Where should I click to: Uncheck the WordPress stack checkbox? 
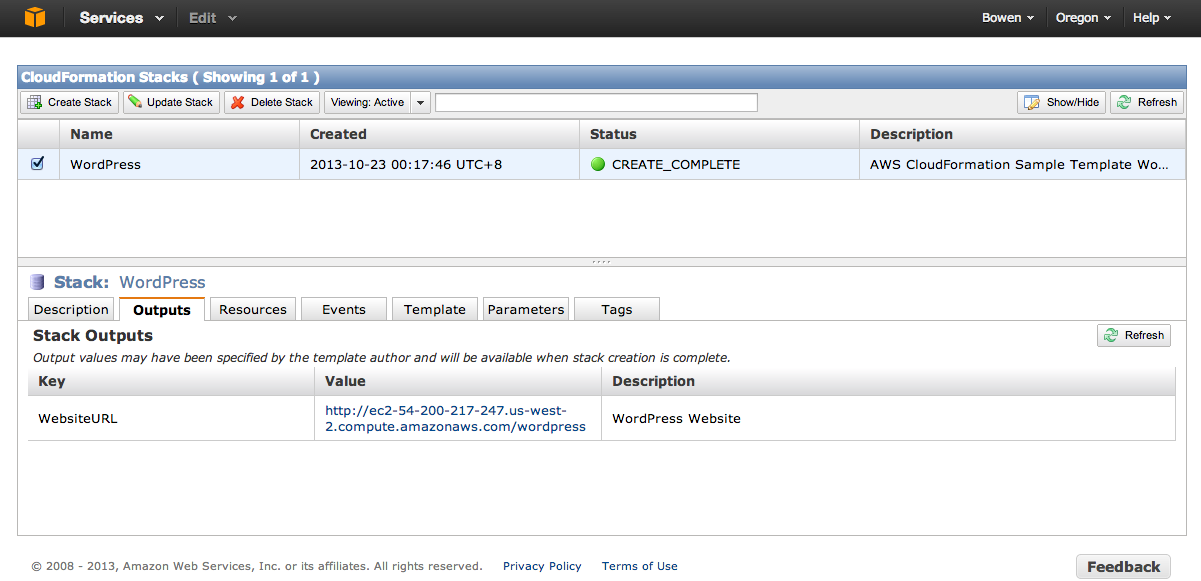tap(37, 164)
